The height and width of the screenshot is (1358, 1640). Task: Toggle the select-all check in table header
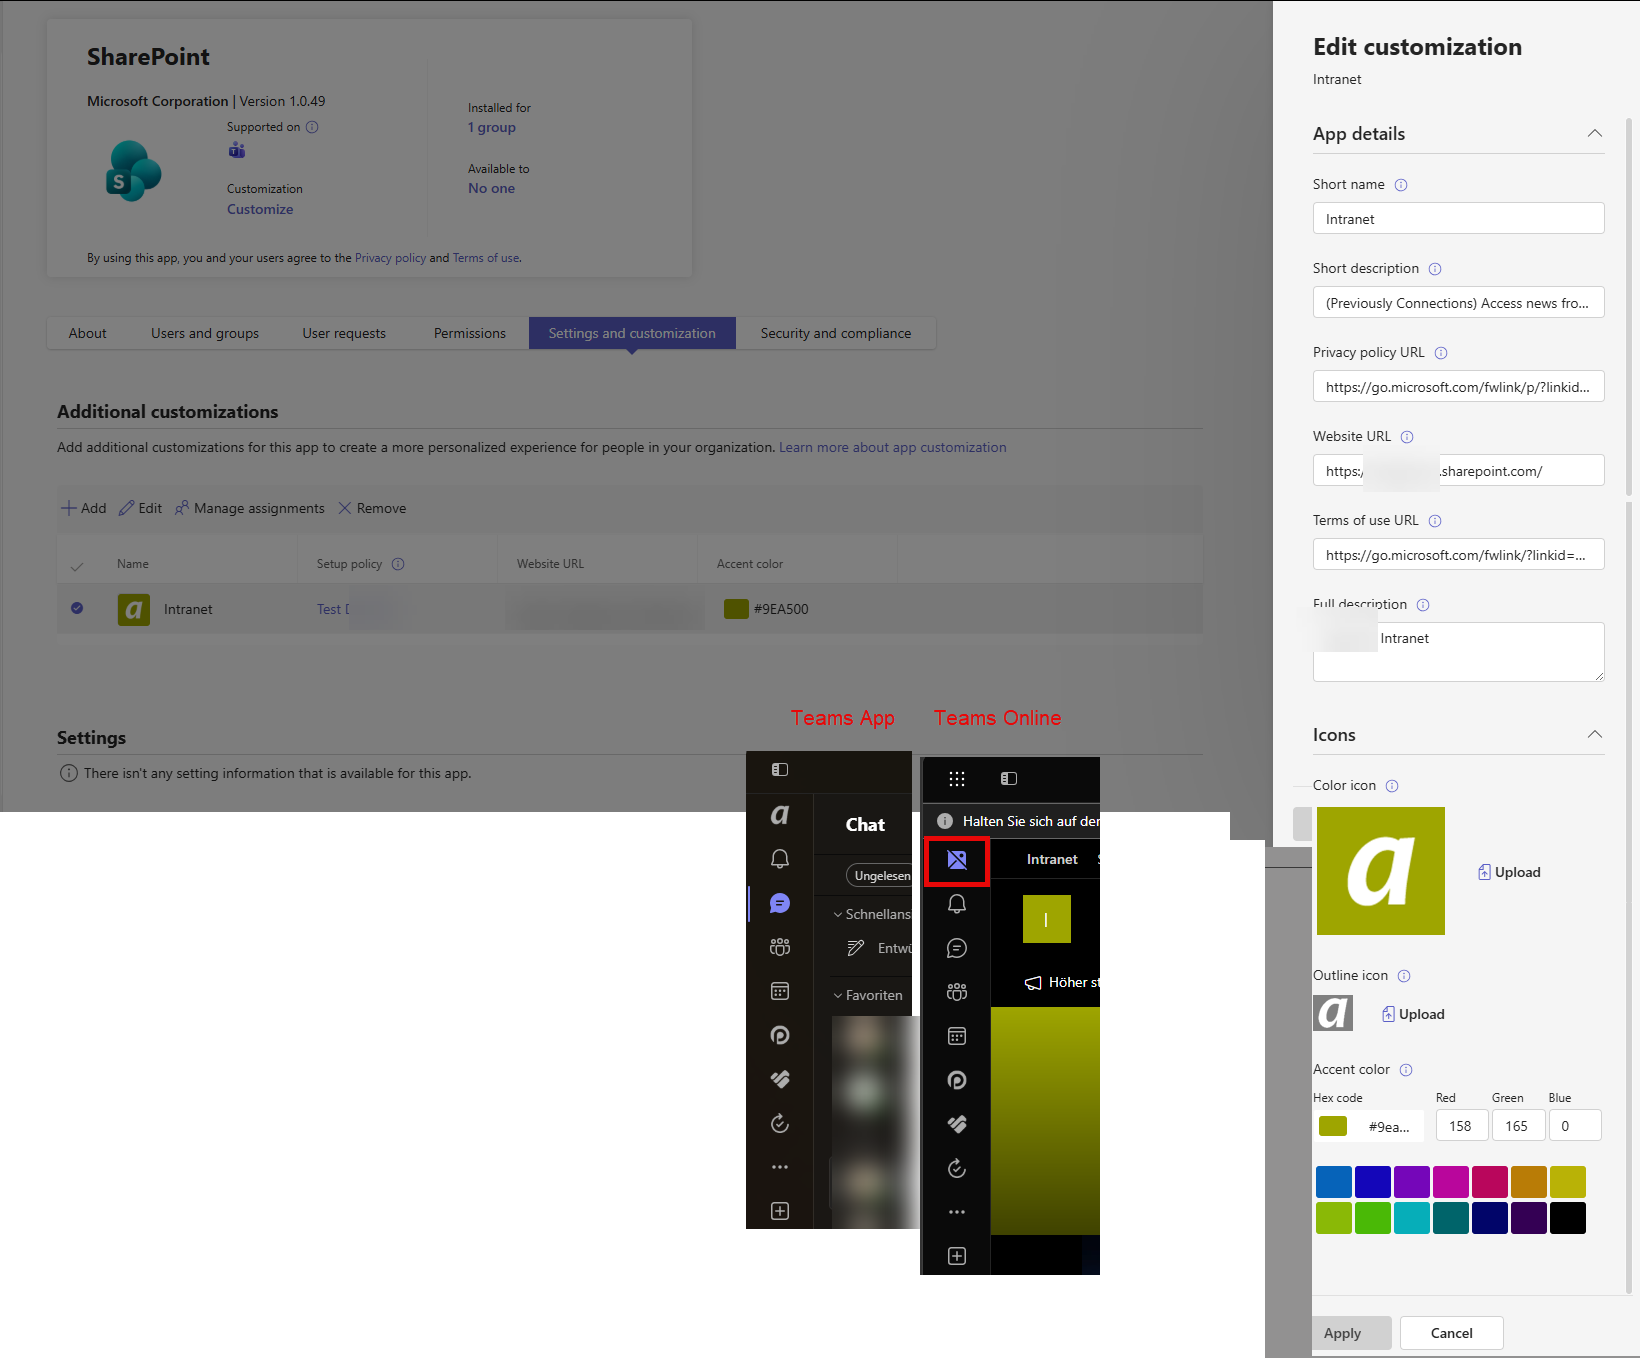77,566
